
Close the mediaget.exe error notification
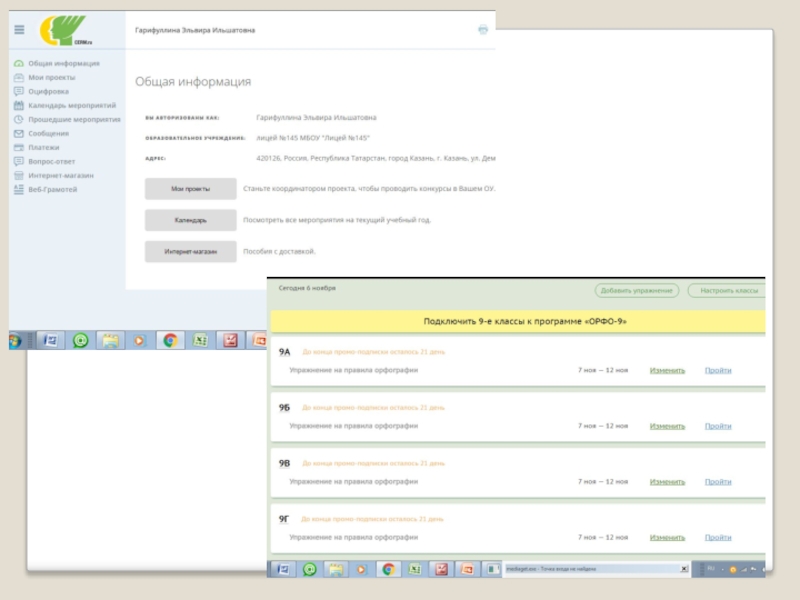pos(684,569)
